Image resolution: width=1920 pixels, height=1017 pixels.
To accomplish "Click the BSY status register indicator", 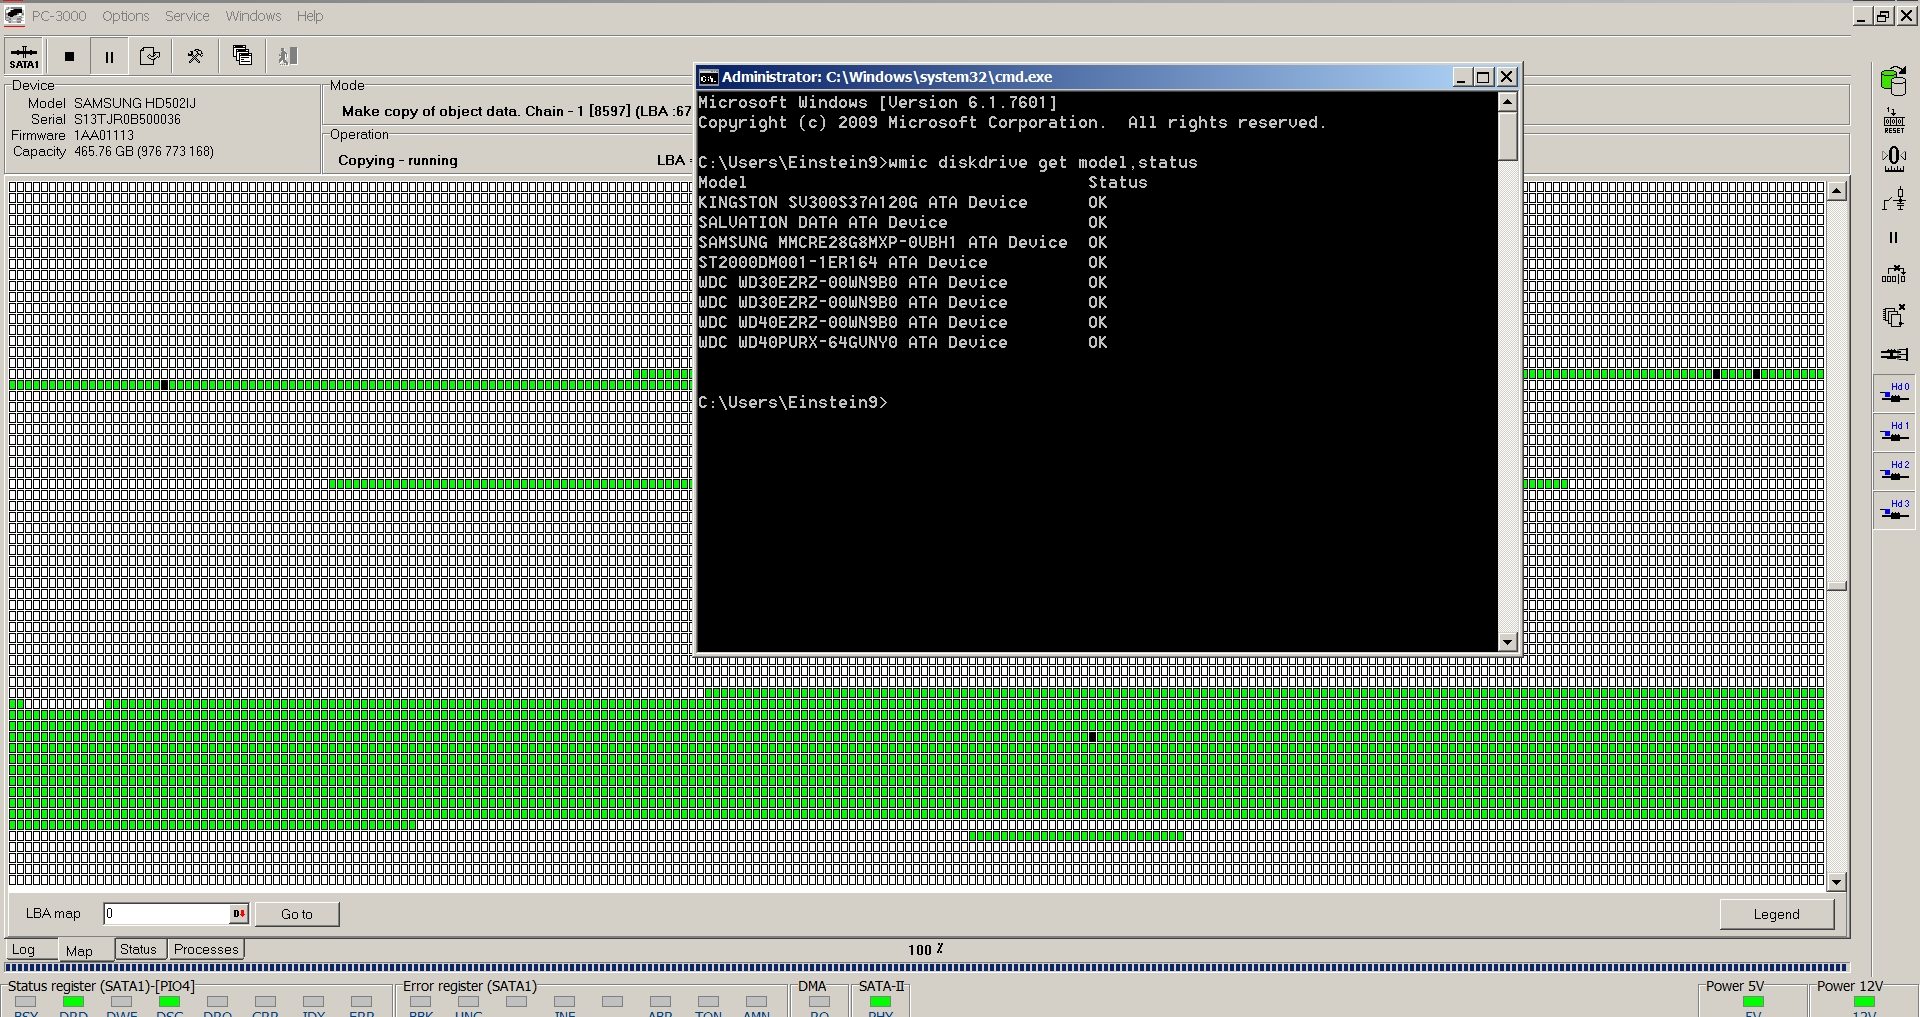I will [26, 1001].
